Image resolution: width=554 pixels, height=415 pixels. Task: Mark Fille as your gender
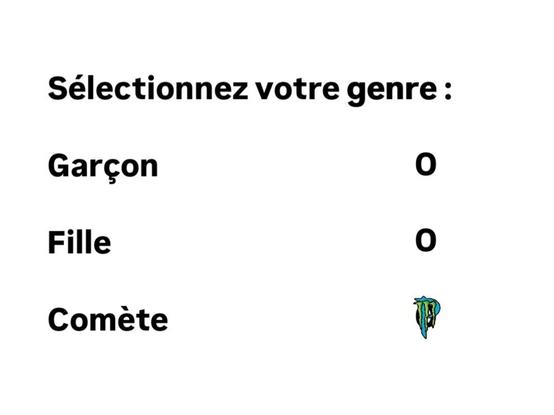(x=426, y=240)
